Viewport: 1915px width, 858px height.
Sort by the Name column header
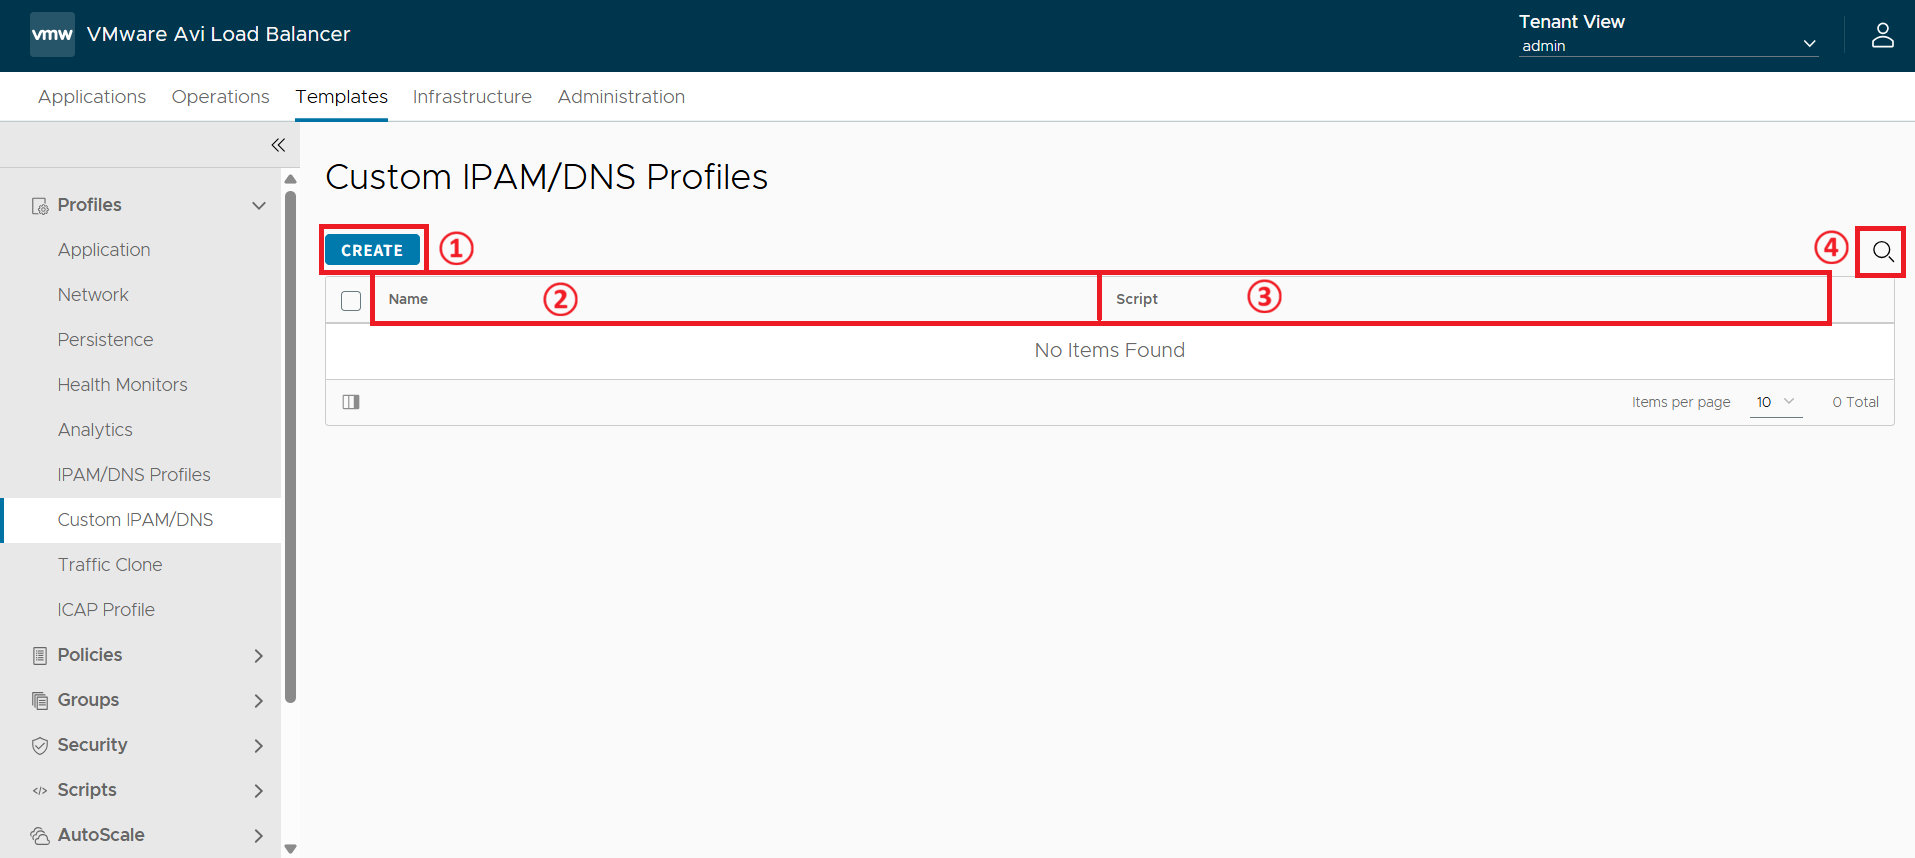click(x=408, y=299)
